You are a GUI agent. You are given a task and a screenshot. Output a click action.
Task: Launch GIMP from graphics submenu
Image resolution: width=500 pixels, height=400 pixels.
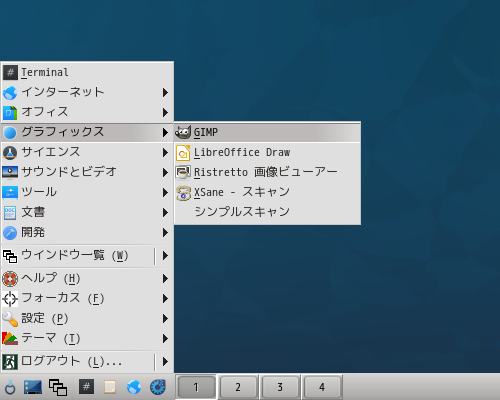(x=267, y=132)
